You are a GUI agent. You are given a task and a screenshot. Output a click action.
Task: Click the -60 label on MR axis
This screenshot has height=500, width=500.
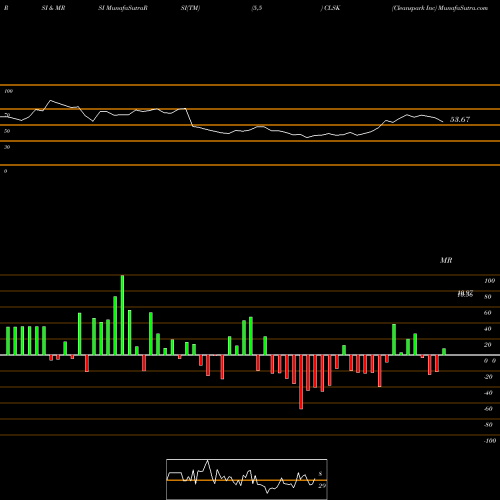(x=488, y=409)
